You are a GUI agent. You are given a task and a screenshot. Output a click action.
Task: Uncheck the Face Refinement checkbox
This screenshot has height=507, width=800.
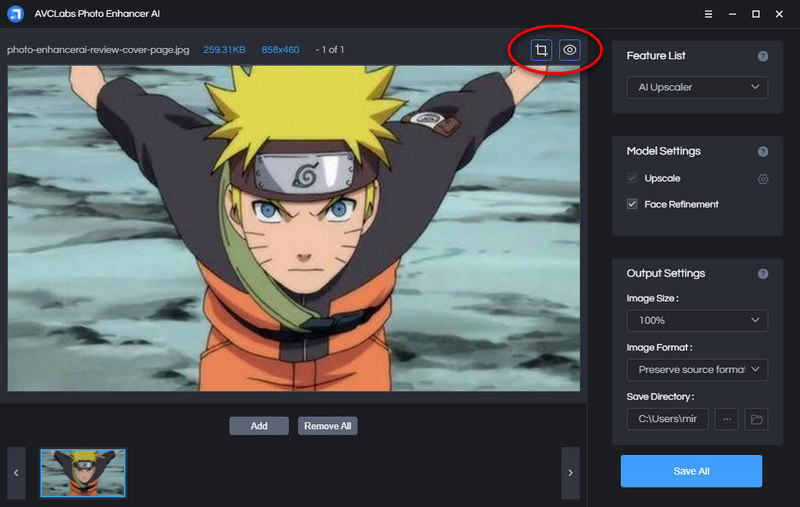click(632, 204)
